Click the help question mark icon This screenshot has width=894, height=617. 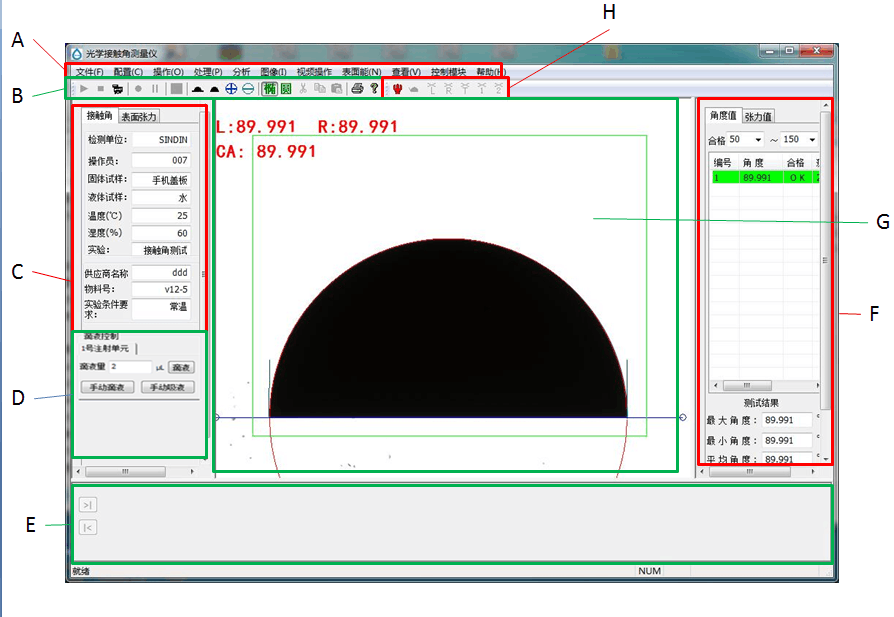[374, 89]
